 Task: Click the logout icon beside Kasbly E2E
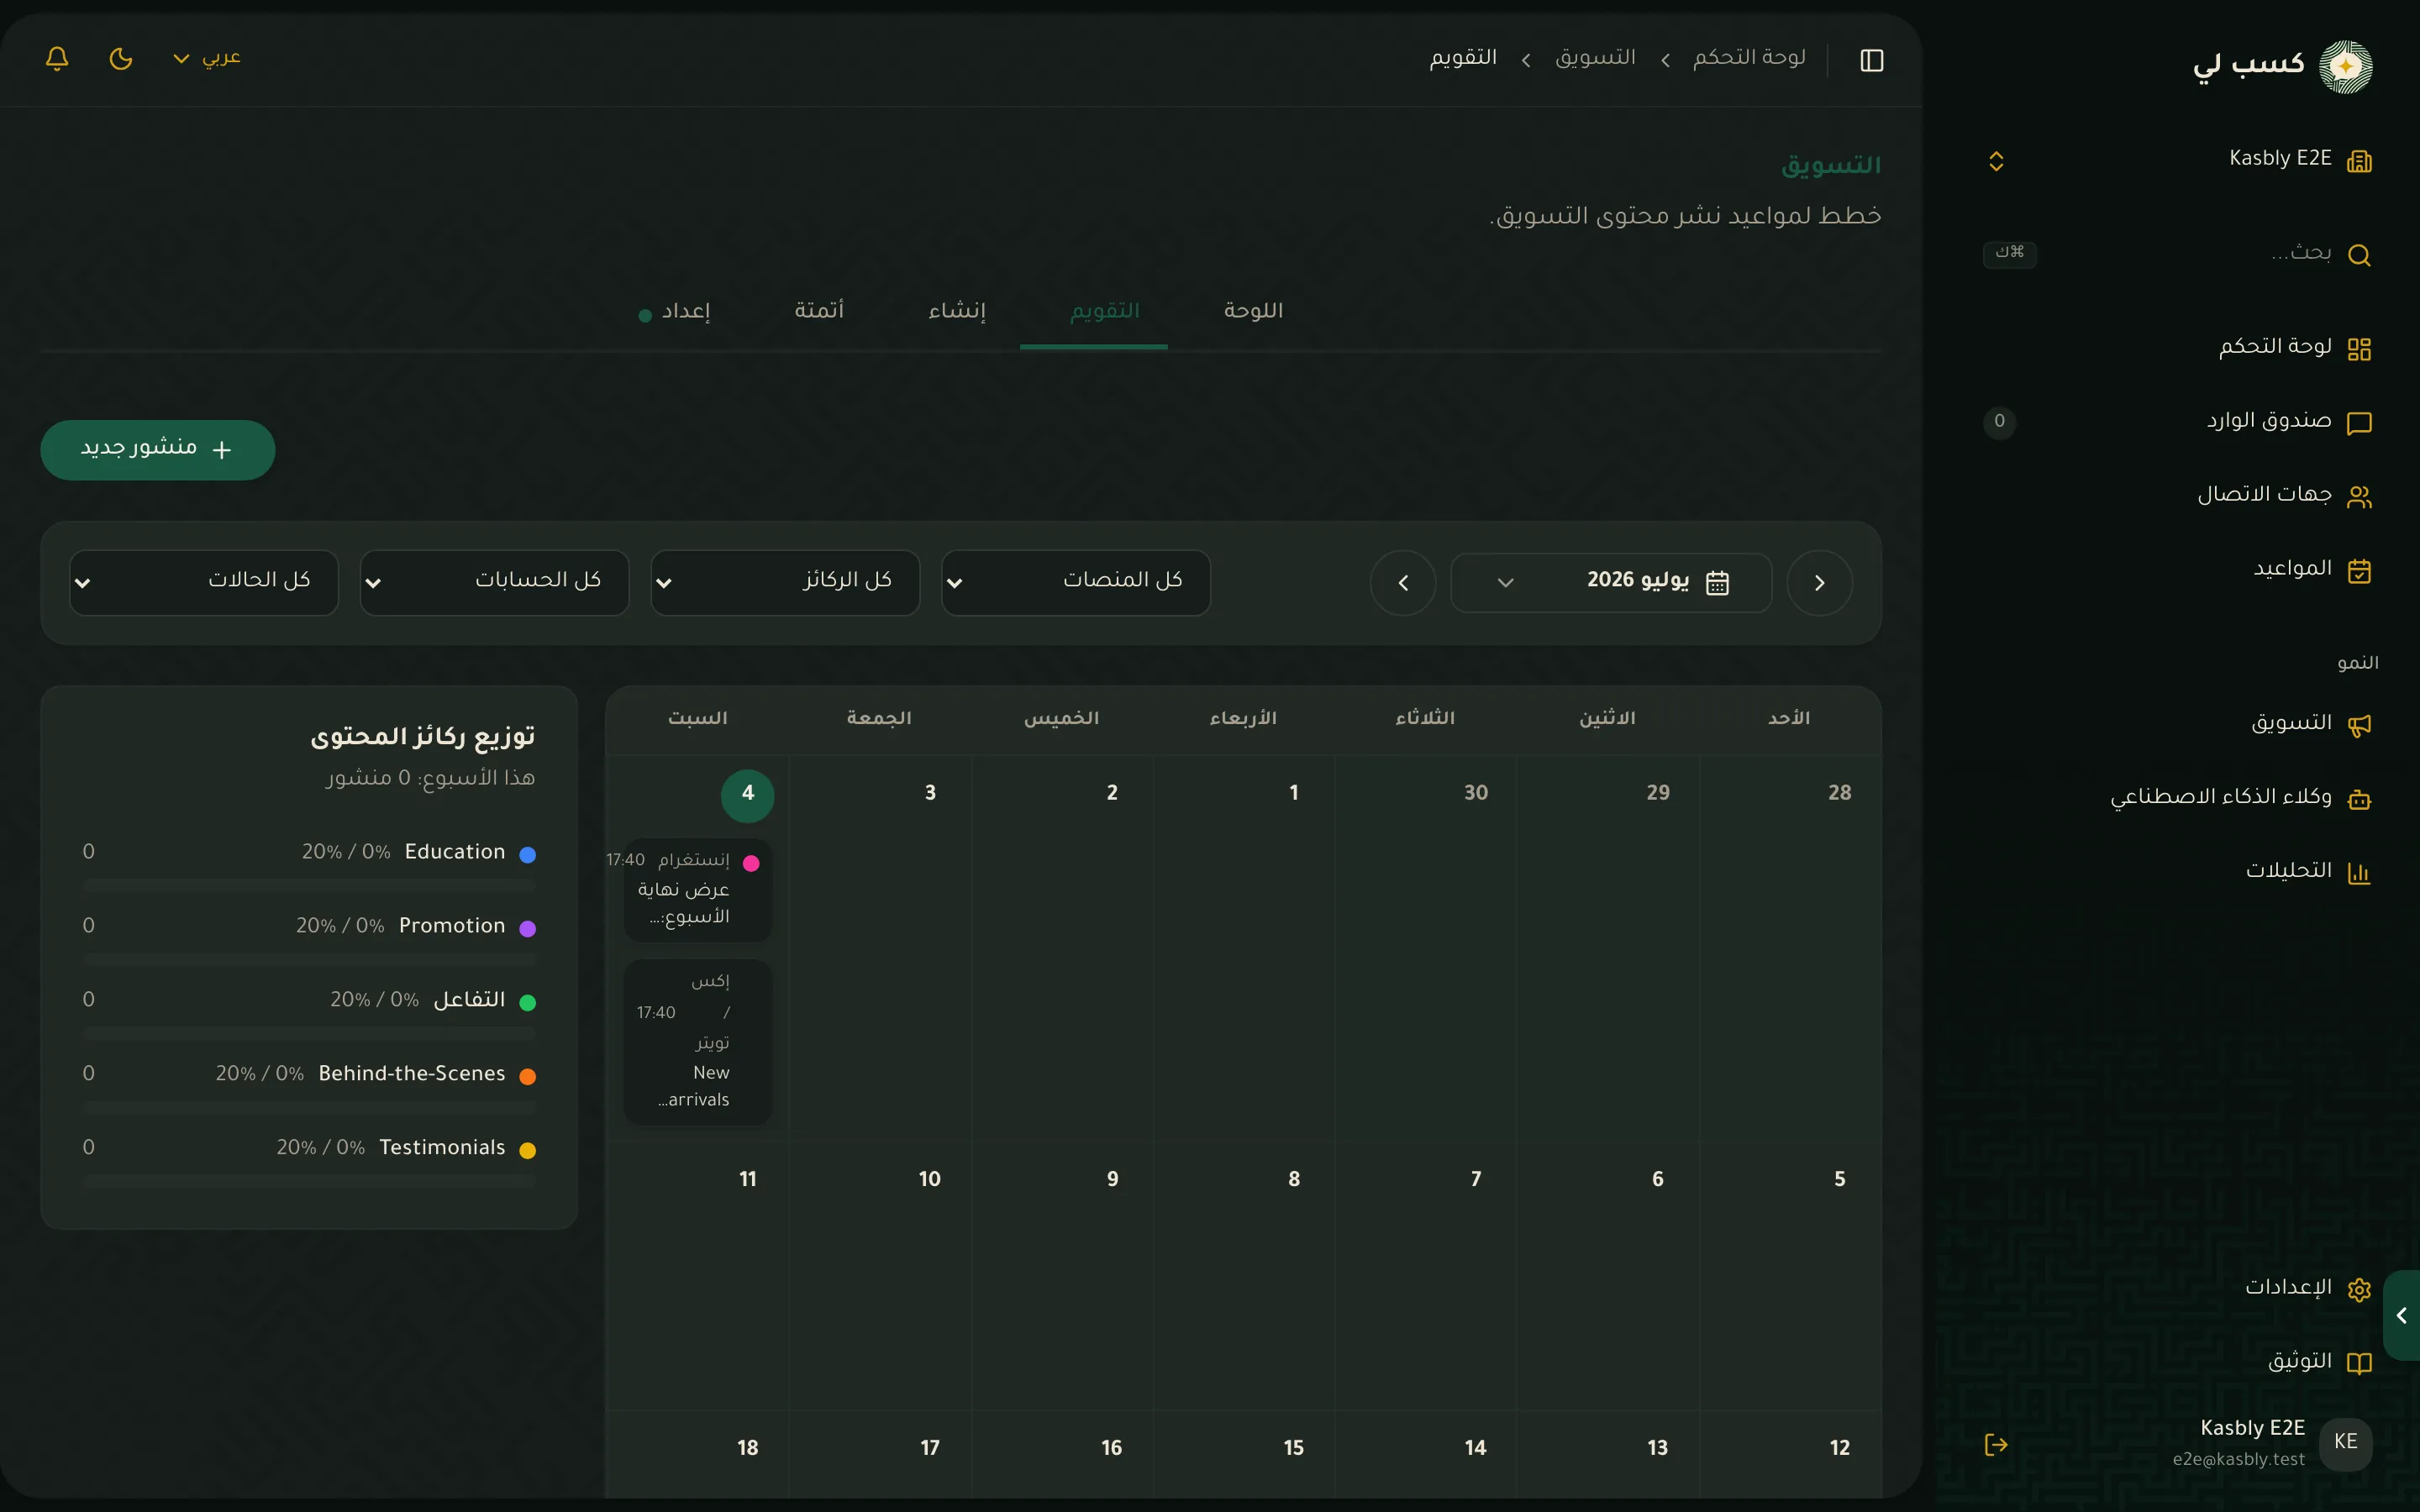1996,1444
